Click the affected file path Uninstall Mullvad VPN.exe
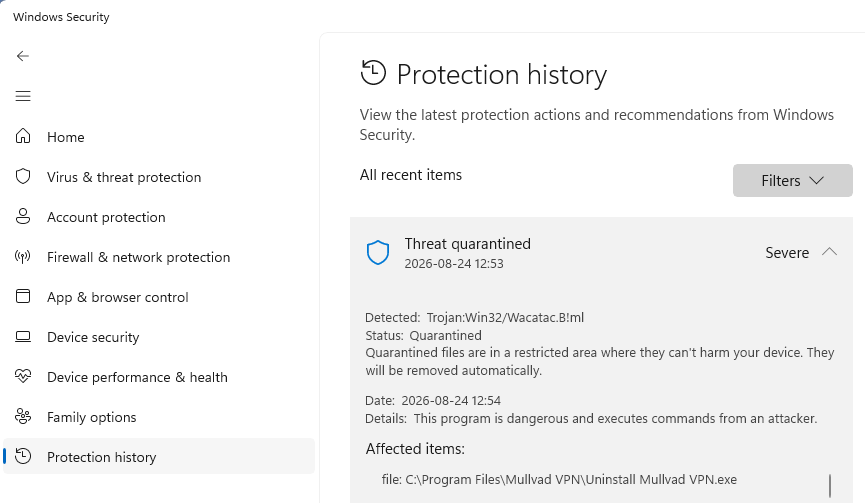 point(559,480)
